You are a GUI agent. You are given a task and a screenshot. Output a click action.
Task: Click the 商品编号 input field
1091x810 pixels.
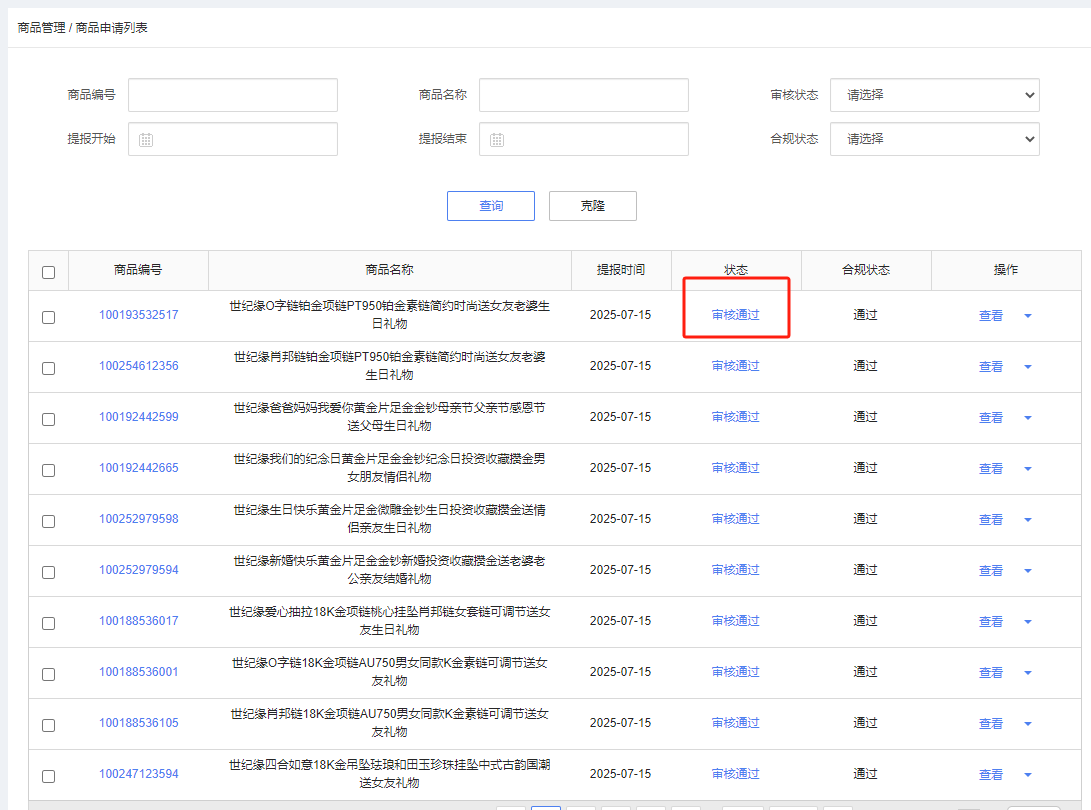point(232,95)
